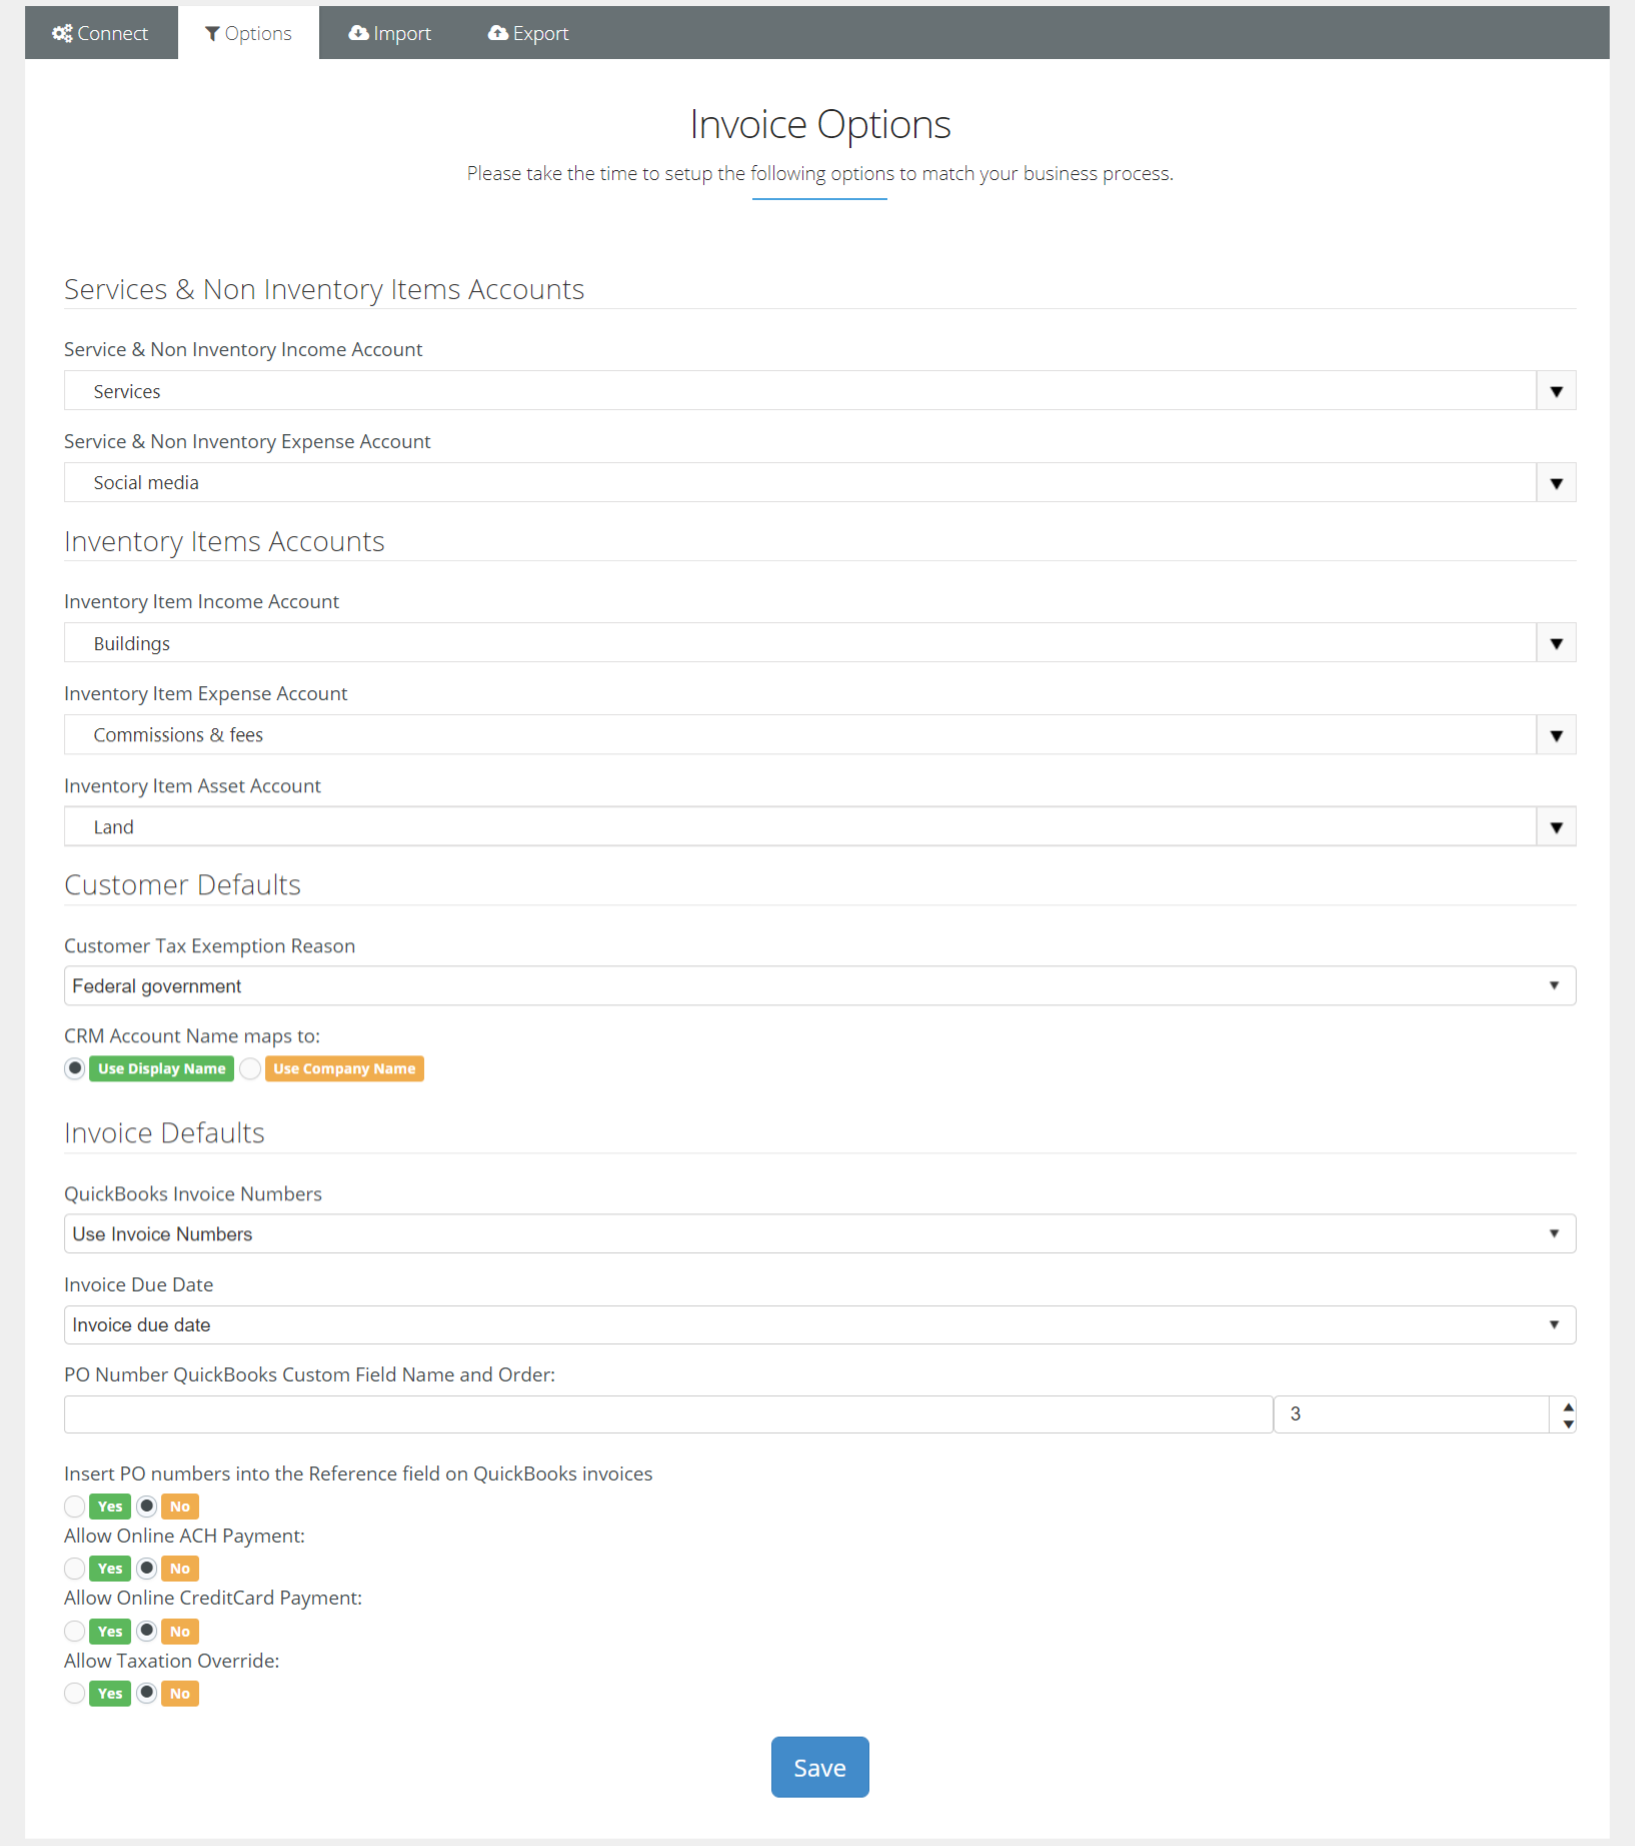
Task: Click the orange No label for CreditCard Payment
Action: pyautogui.click(x=180, y=1631)
